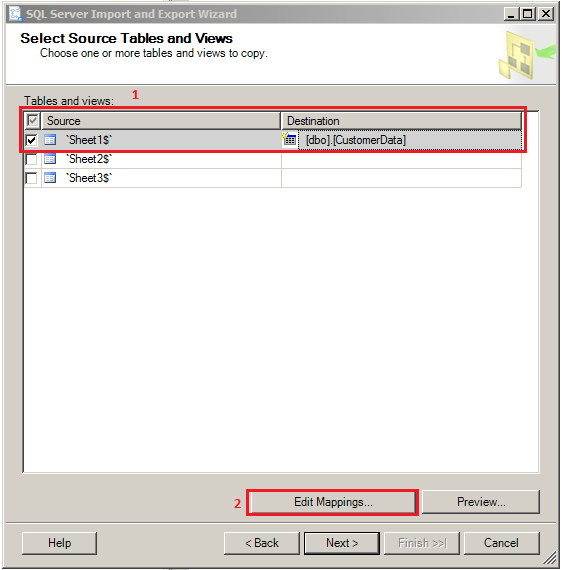Image resolution: width=562 pixels, height=570 pixels.
Task: Check the Sheet3$ checkbox
Action: (x=32, y=178)
